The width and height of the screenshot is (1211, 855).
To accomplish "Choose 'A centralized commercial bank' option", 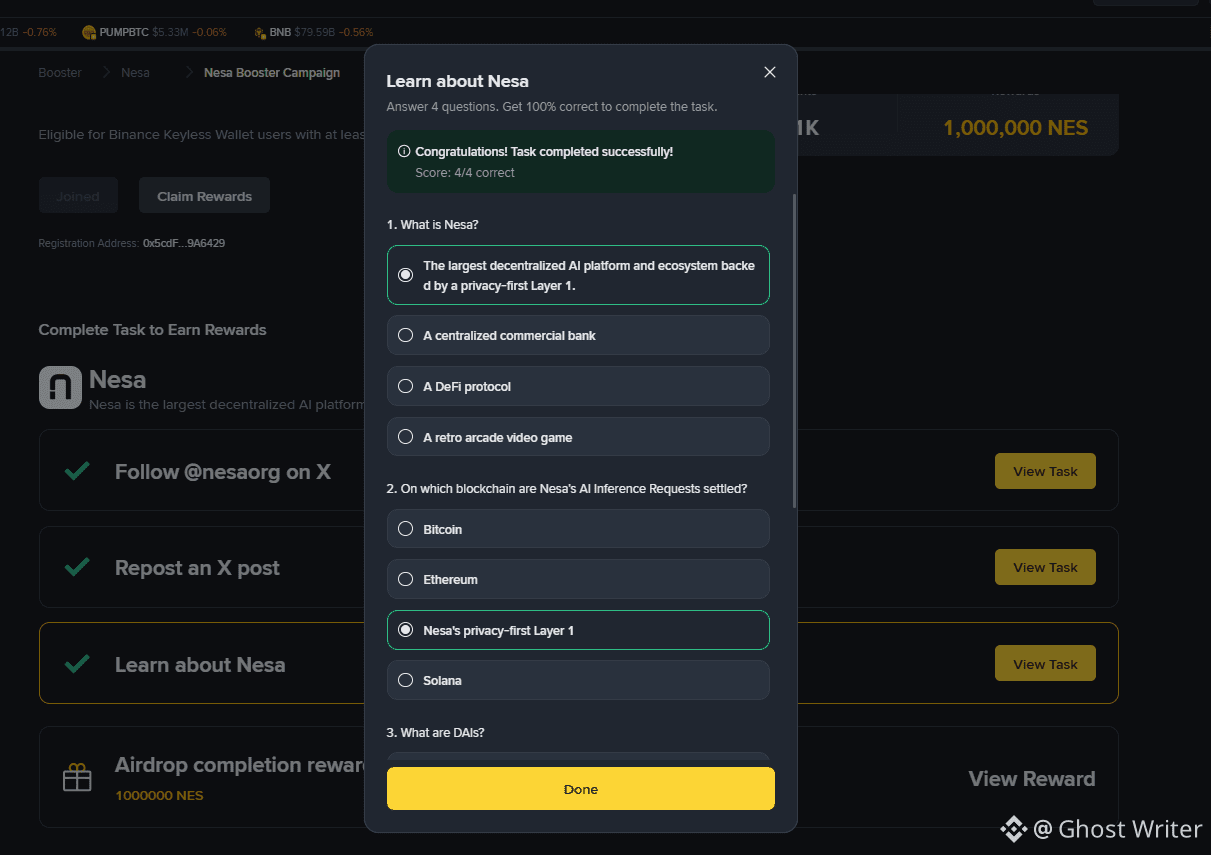I will point(578,335).
